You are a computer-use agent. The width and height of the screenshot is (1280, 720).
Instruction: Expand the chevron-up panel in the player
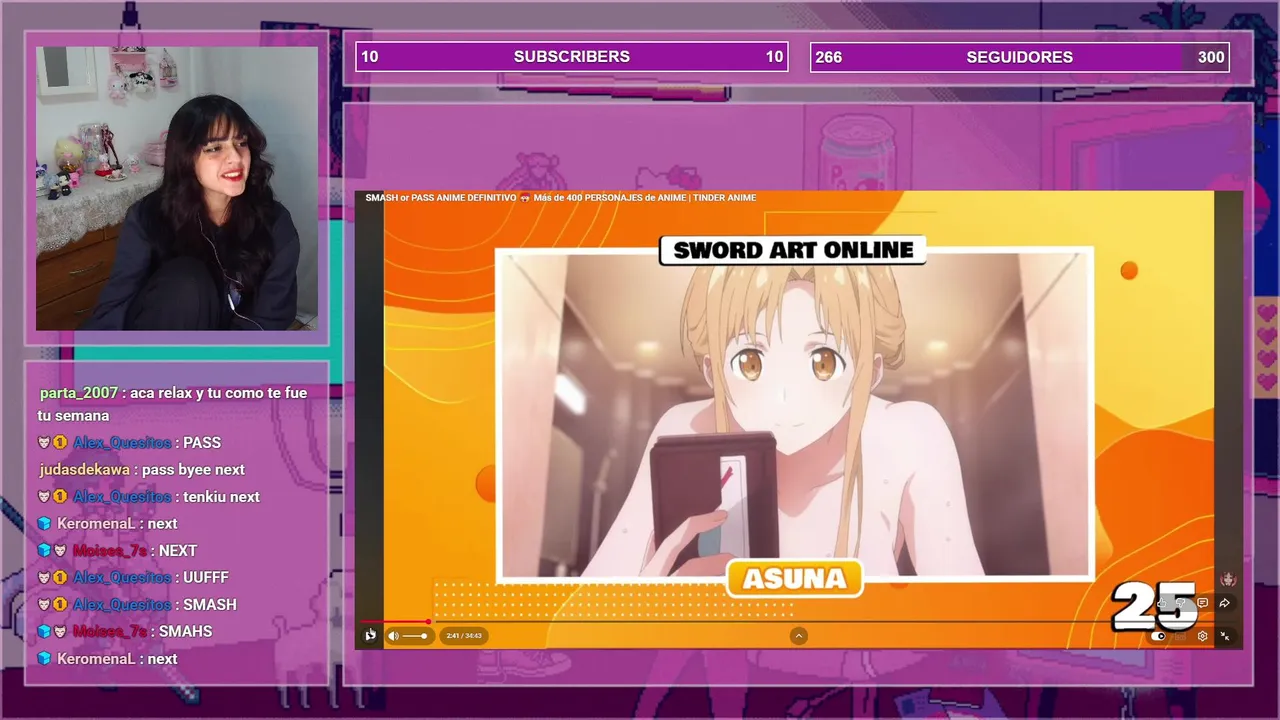(x=798, y=636)
